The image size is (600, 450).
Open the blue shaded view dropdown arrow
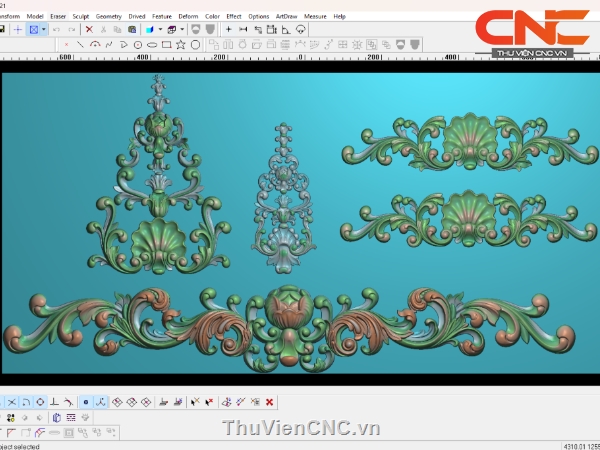click(x=161, y=30)
